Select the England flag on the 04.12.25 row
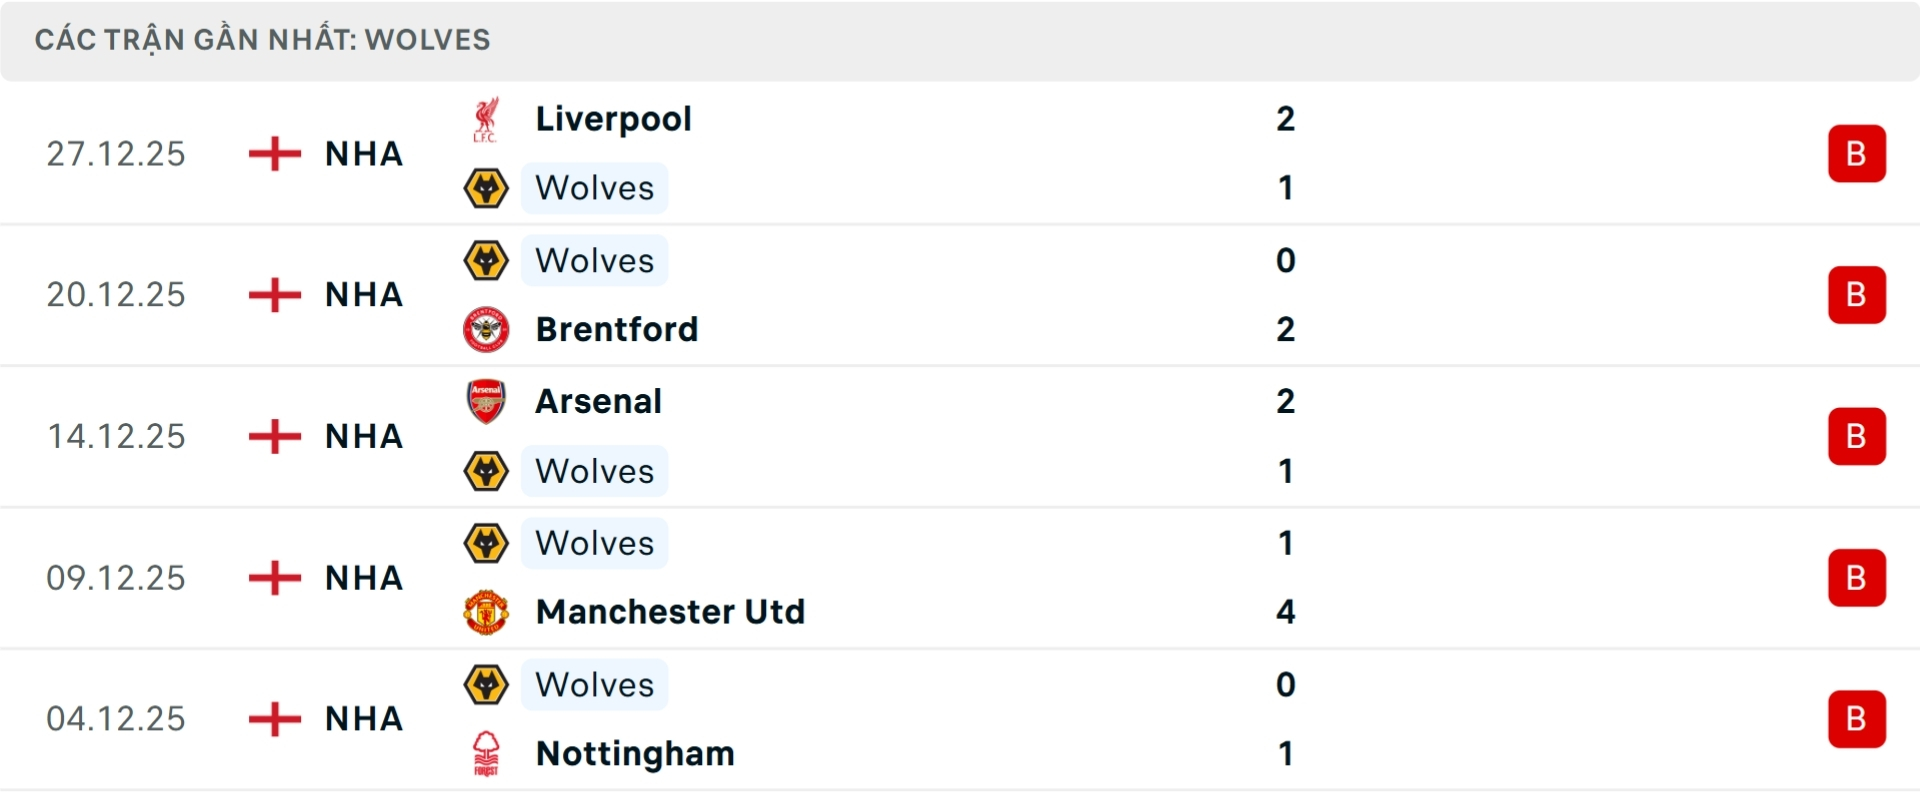The height and width of the screenshot is (792, 1920). pyautogui.click(x=272, y=718)
